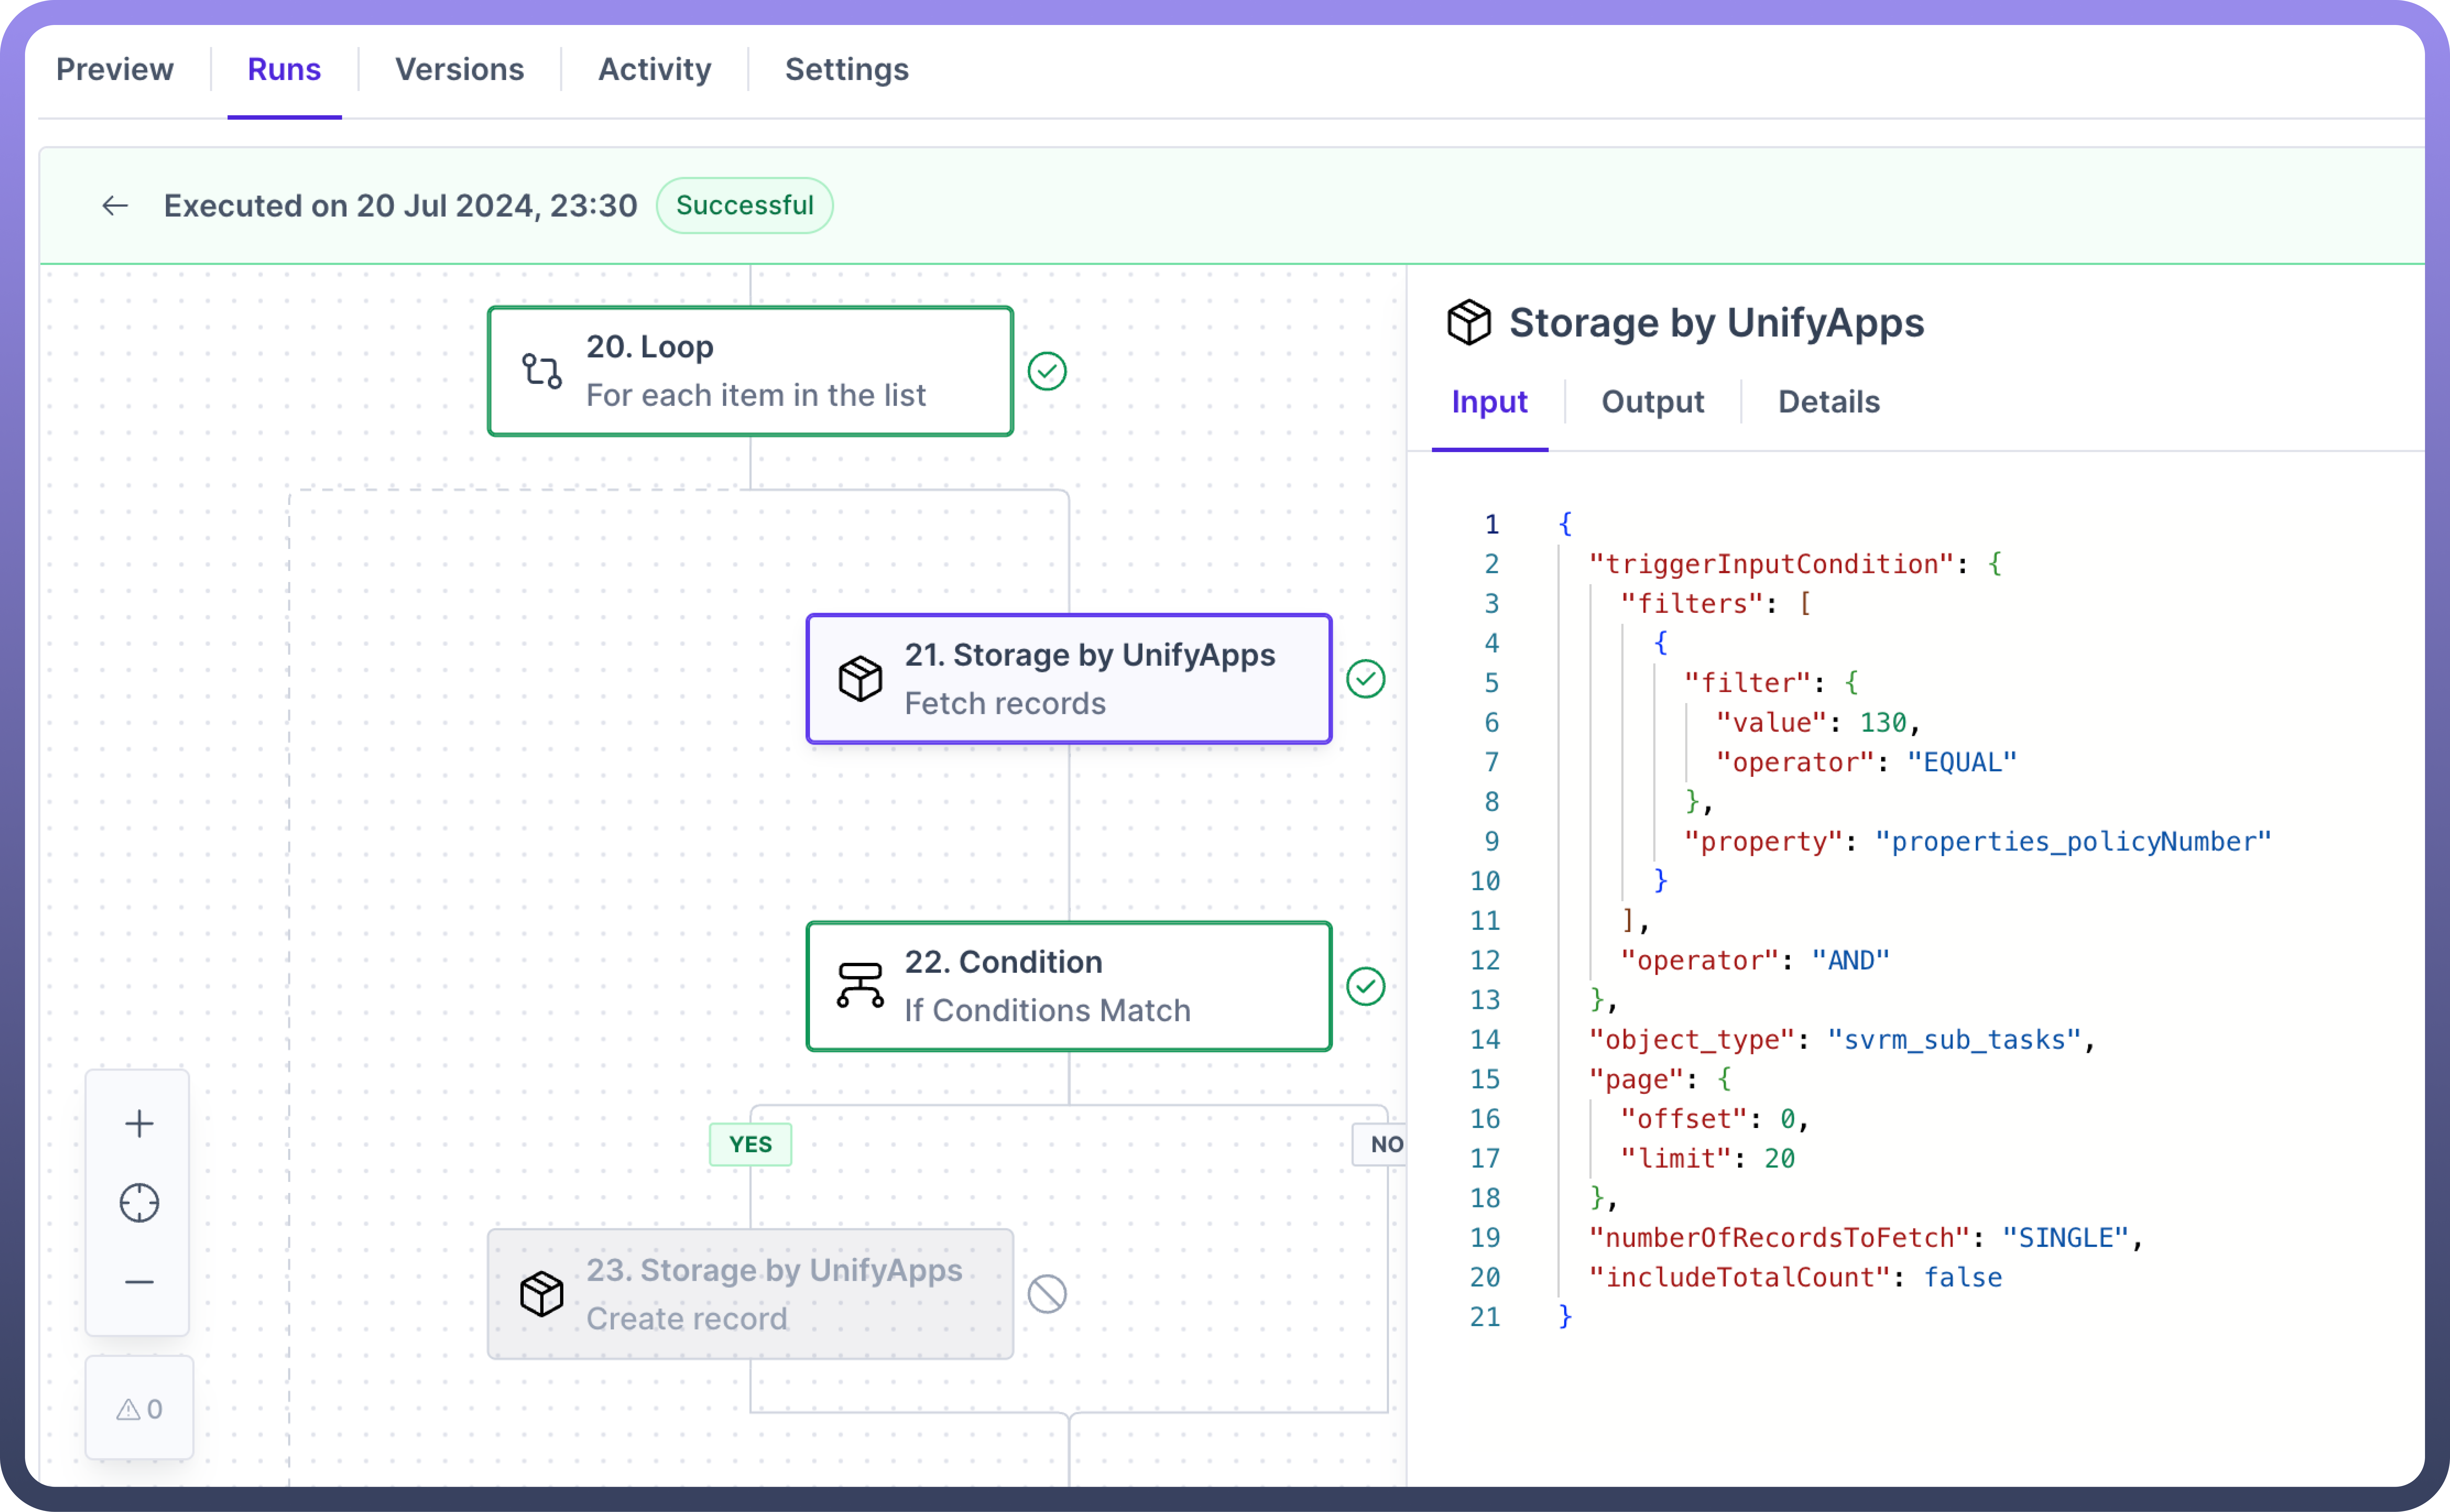Screen dimensions: 2450x1512
Task: Click the YES branch label
Action: click(750, 1144)
